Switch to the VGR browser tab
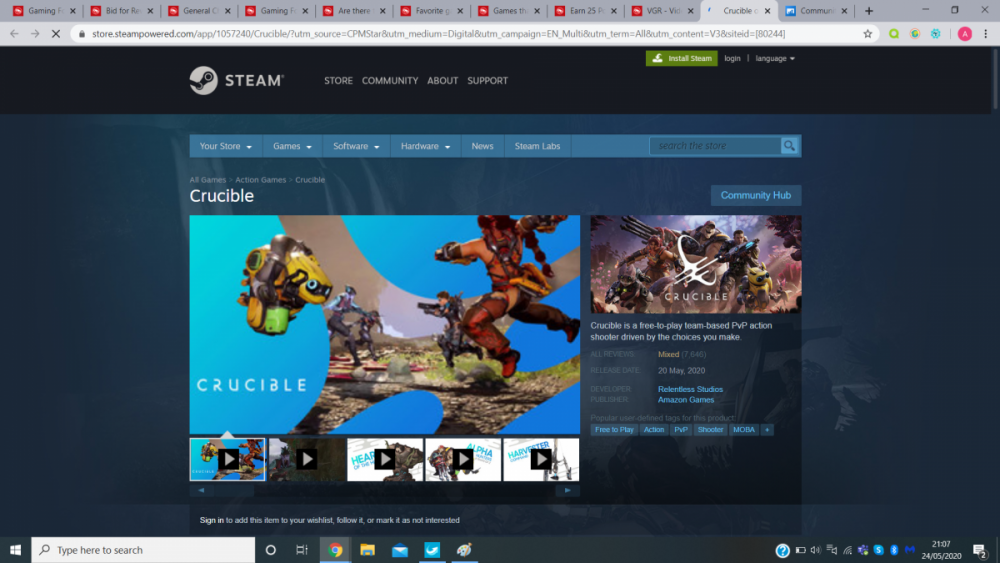The image size is (1000, 563). [x=662, y=11]
